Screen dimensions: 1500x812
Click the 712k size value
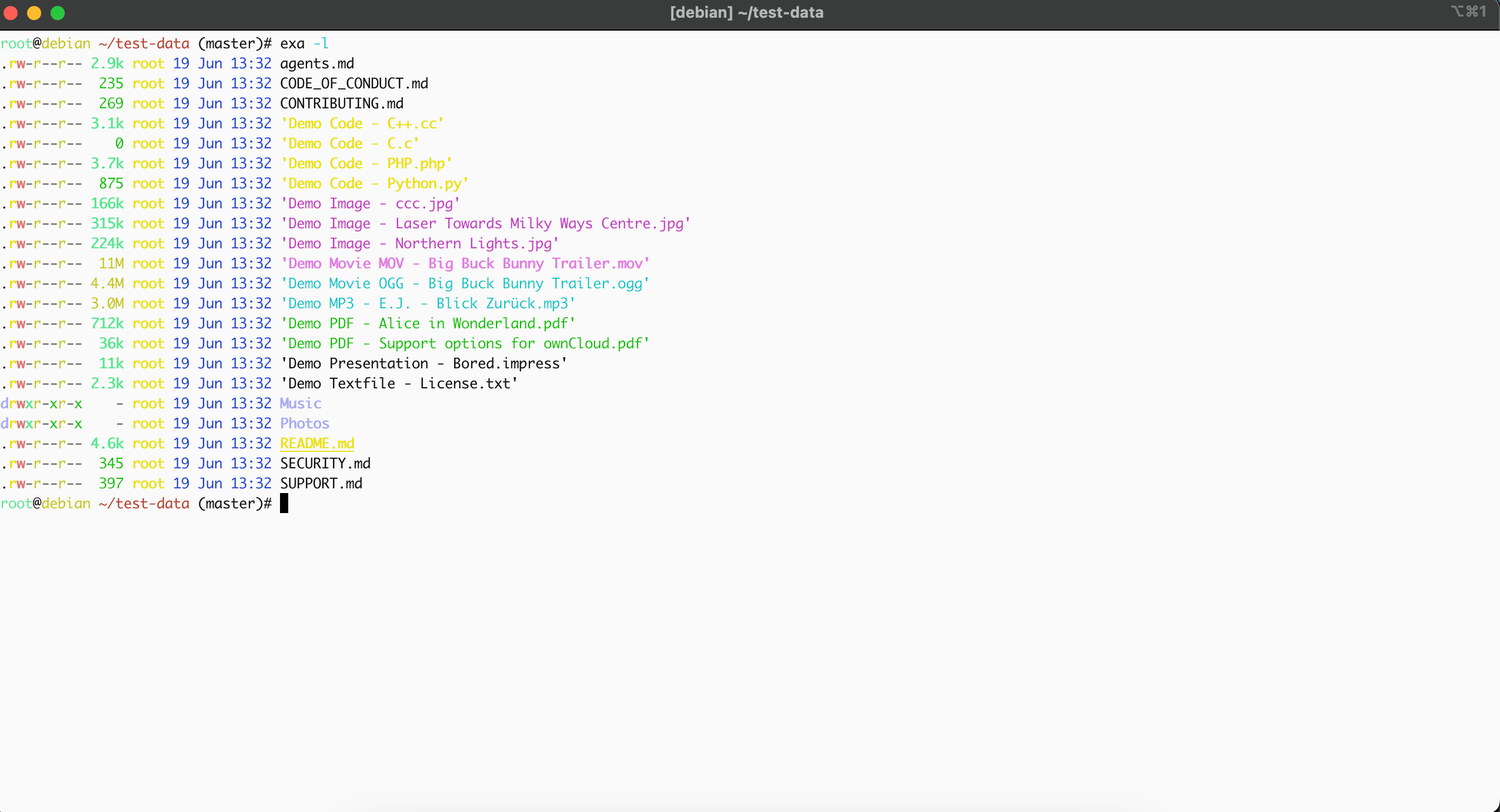(x=107, y=323)
